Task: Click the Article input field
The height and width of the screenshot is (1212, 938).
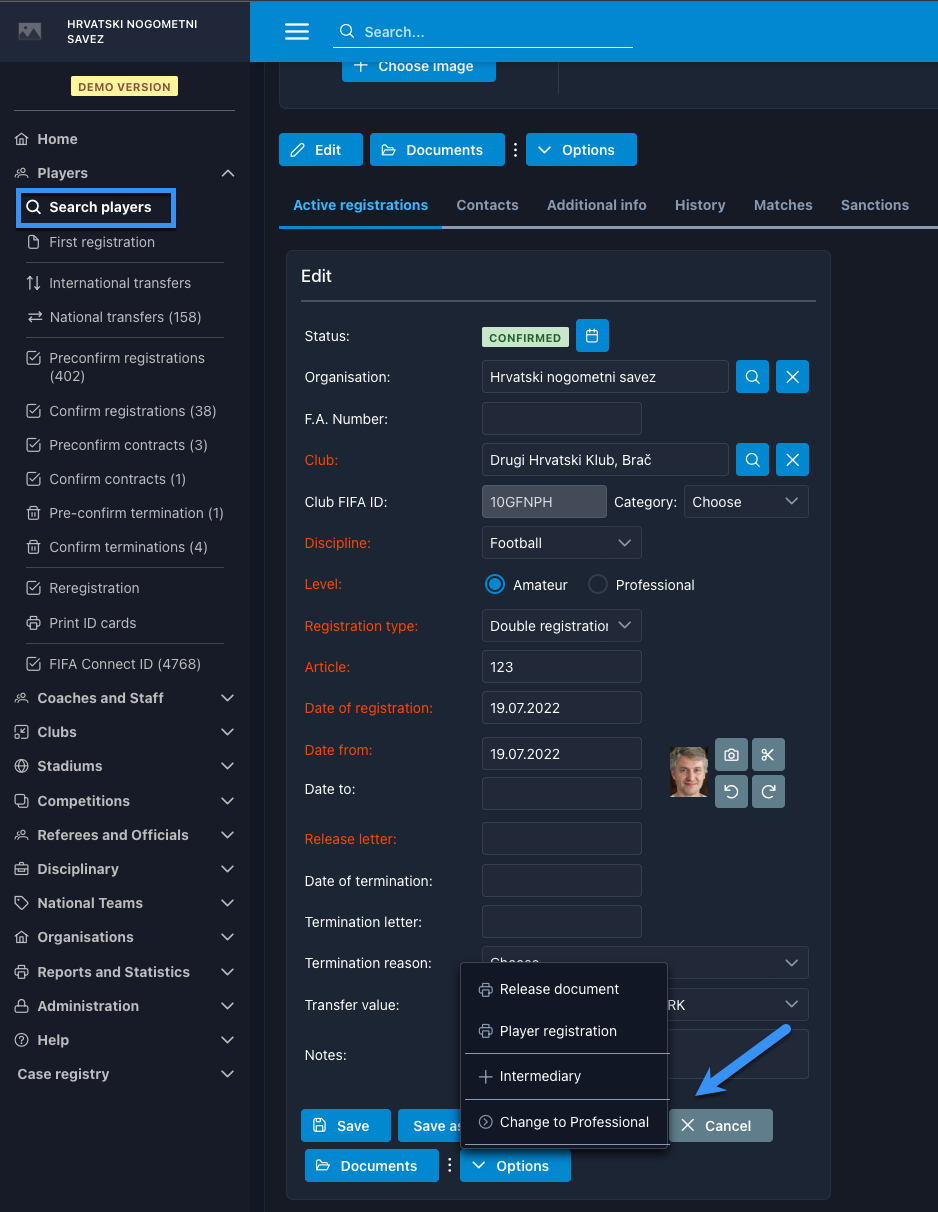Action: pyautogui.click(x=561, y=667)
